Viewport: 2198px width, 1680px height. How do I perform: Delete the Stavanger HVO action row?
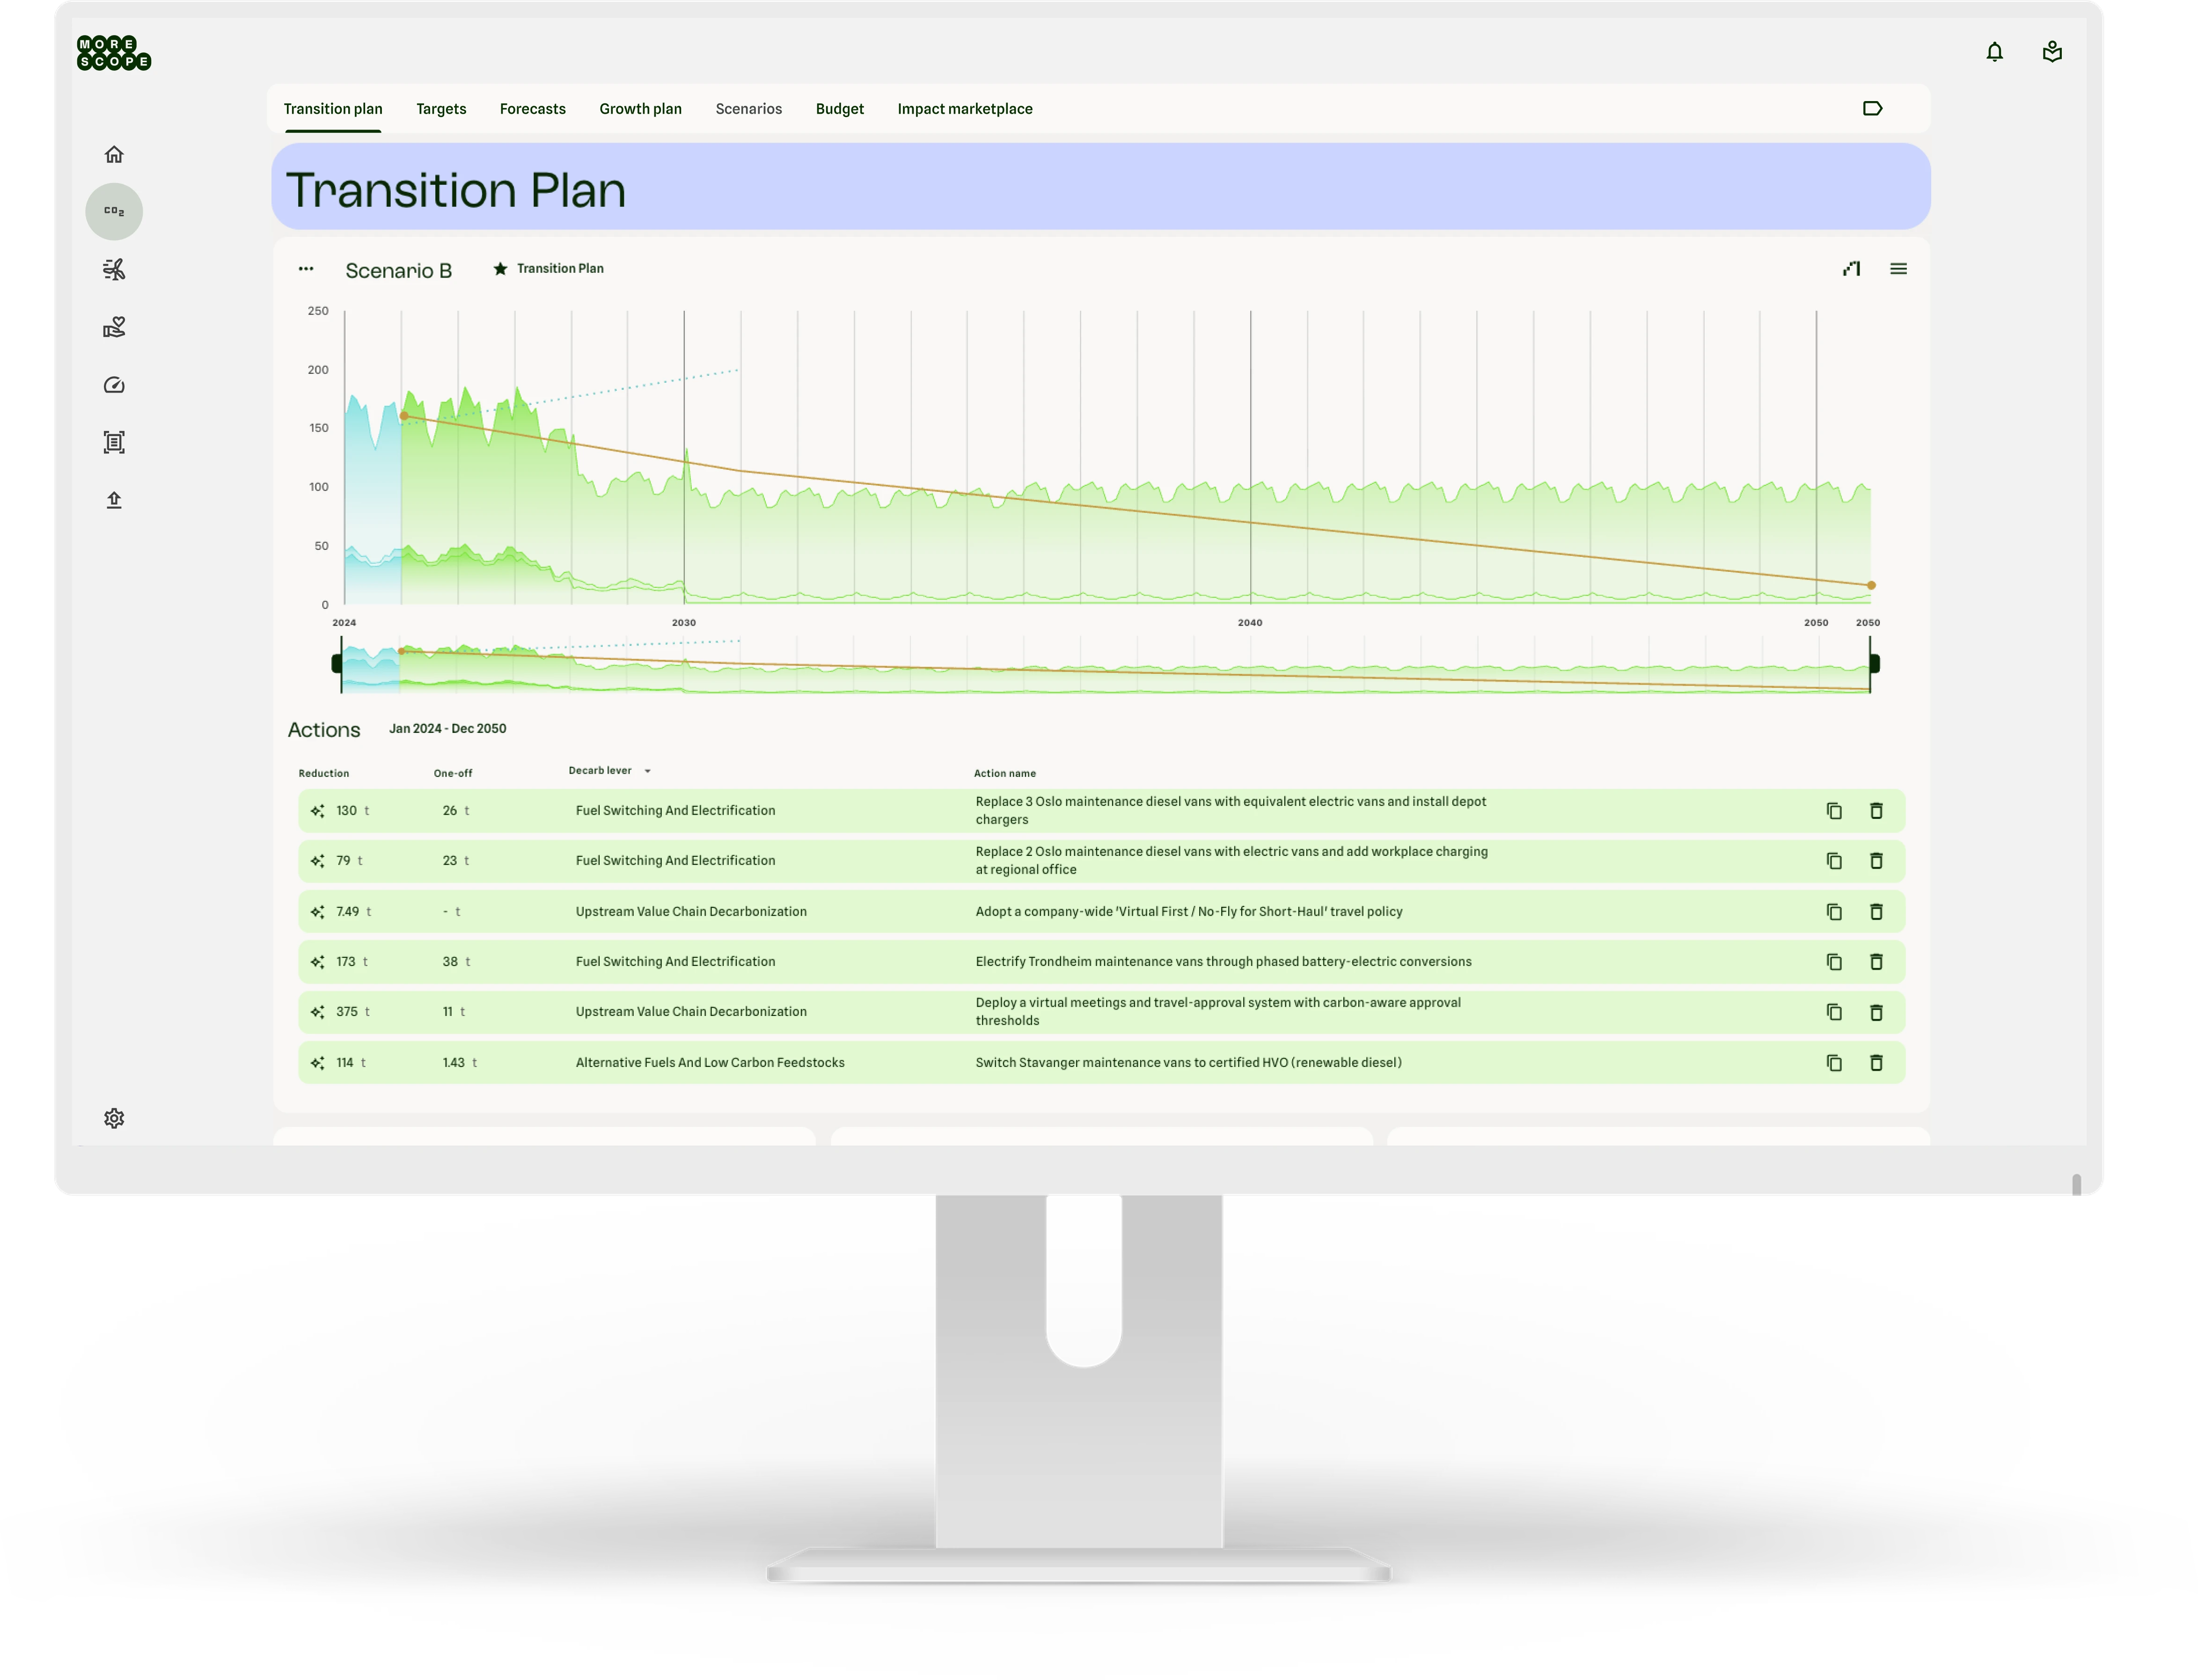coord(1876,1063)
